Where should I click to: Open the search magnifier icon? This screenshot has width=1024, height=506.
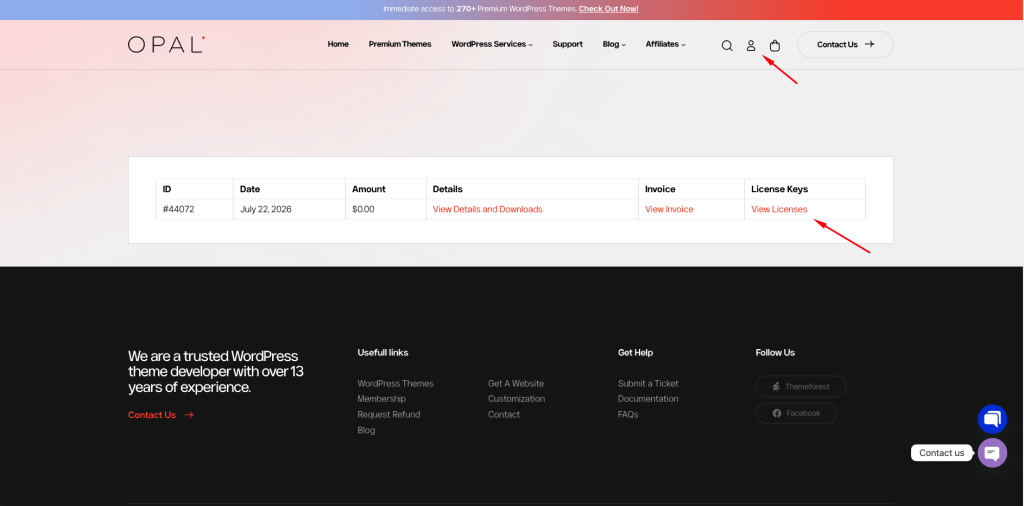click(x=727, y=46)
